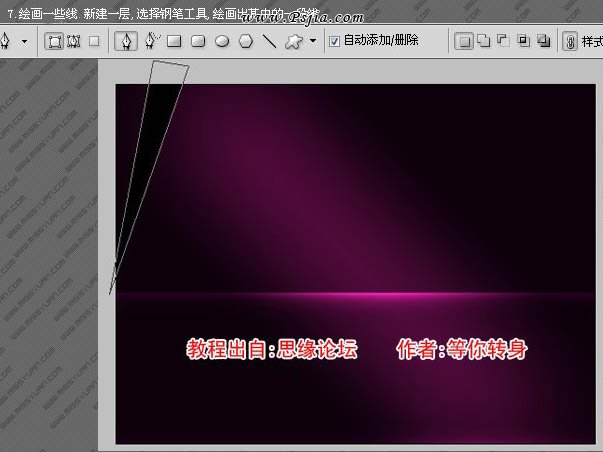This screenshot has width=603, height=452.
Task: Click the pink horizon glow line on canvas
Action: (x=356, y=295)
